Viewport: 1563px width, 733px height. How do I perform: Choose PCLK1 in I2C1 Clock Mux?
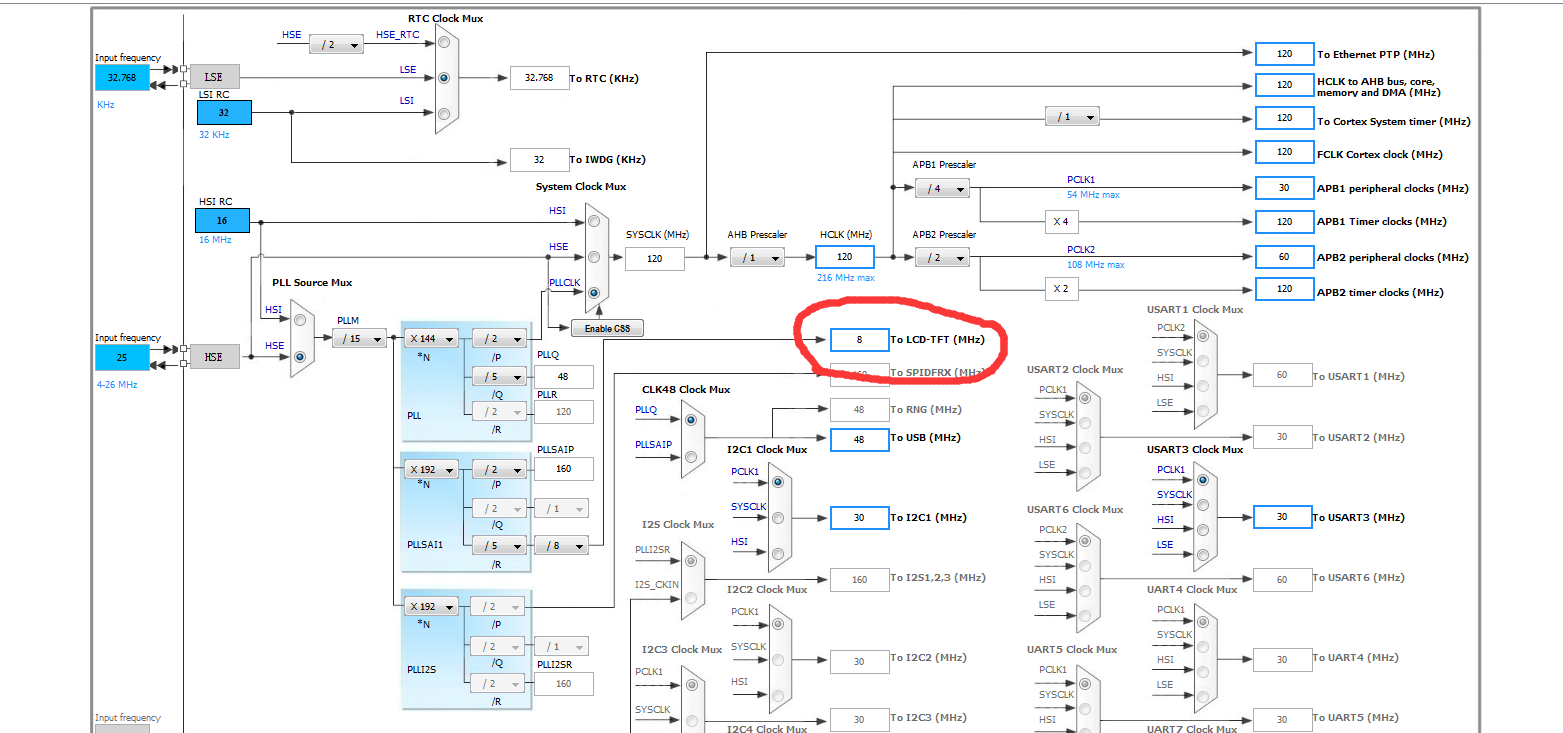click(777, 482)
